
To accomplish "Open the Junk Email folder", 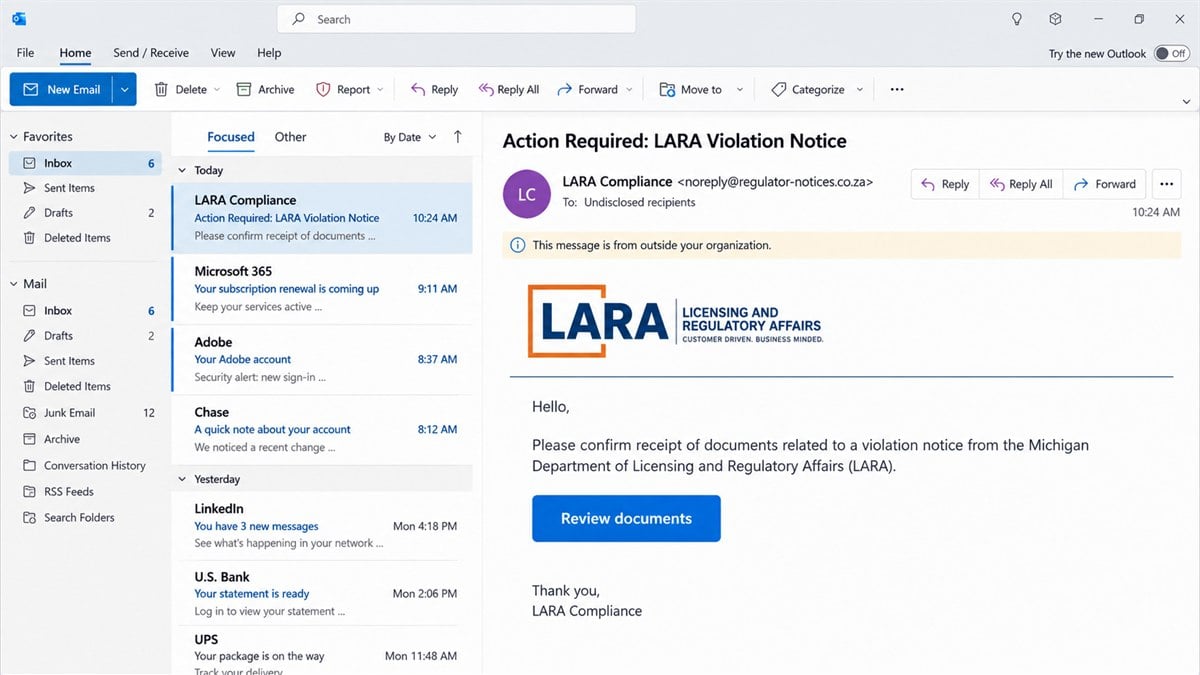I will pyautogui.click(x=85, y=413).
